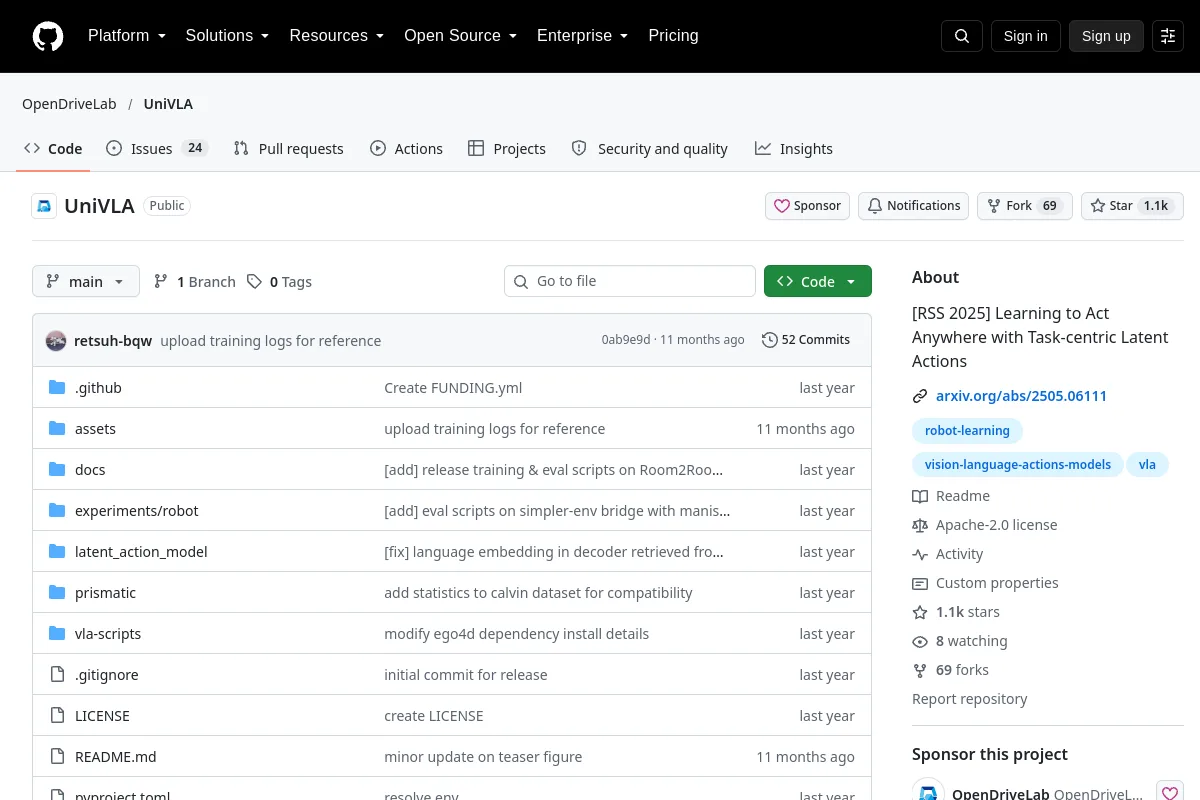
Task: Click the UniVLA repository avatar icon
Action: coord(44,206)
